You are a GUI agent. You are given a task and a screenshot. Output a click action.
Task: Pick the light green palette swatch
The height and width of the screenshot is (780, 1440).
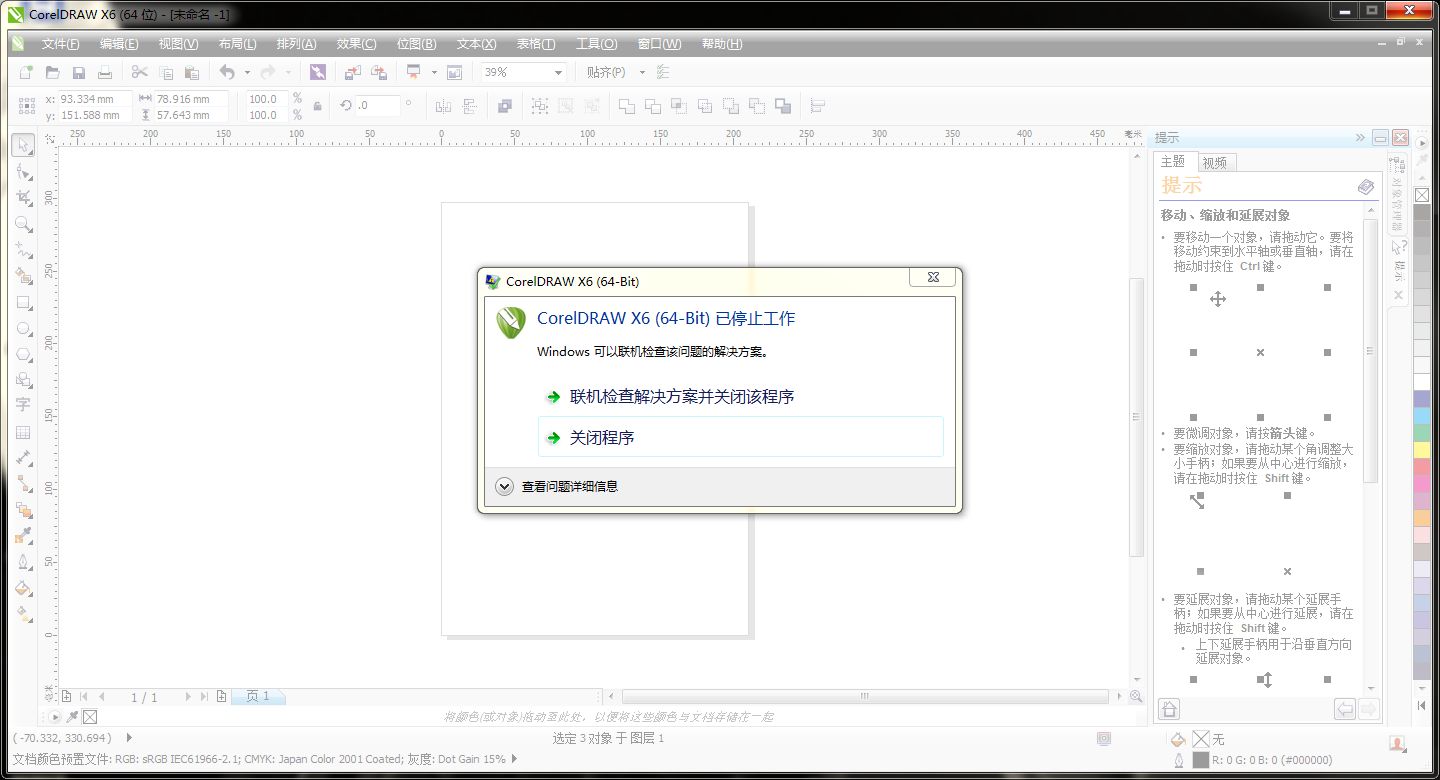(1422, 432)
